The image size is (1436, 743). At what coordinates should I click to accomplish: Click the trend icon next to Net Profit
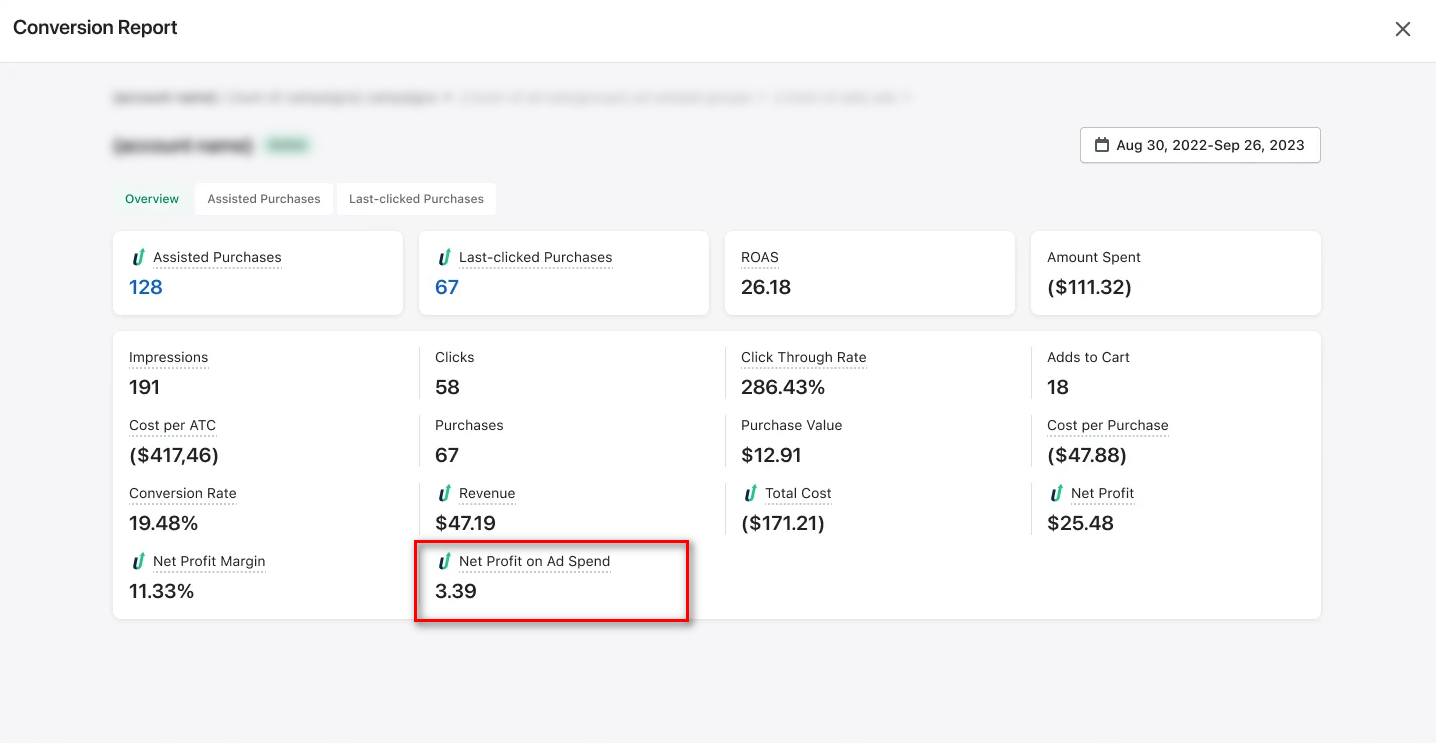(1055, 492)
